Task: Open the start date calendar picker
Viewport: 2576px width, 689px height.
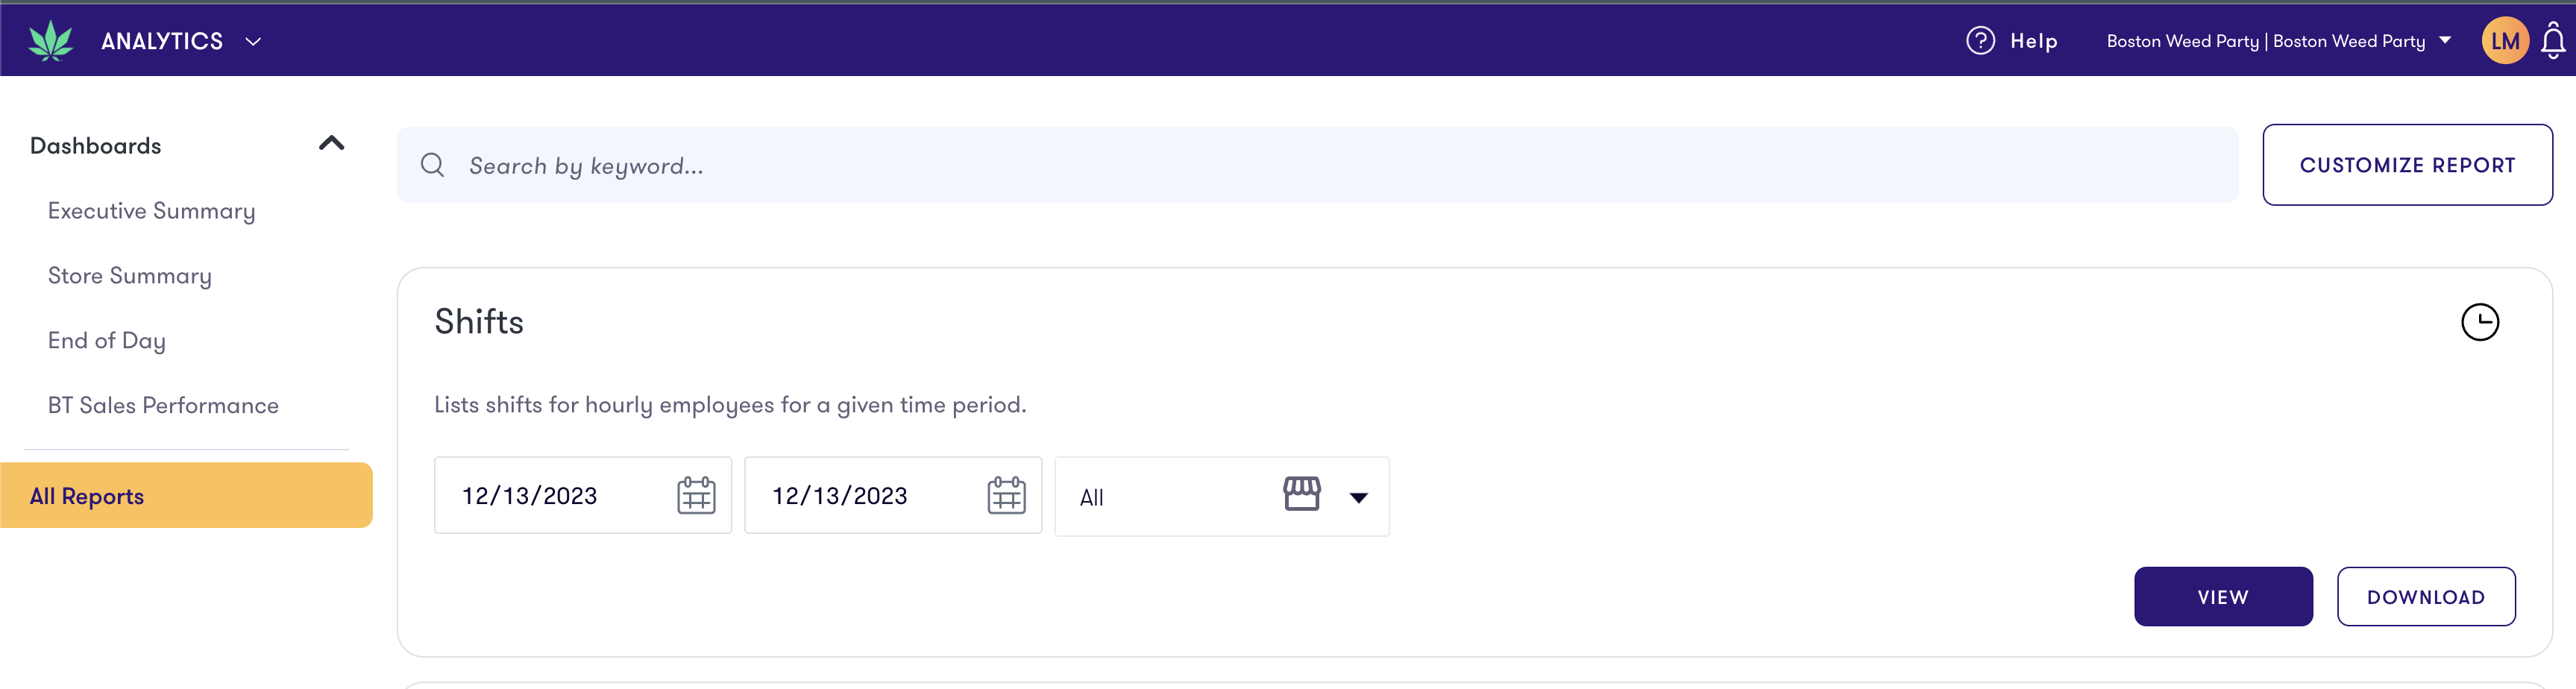Action: 697,494
